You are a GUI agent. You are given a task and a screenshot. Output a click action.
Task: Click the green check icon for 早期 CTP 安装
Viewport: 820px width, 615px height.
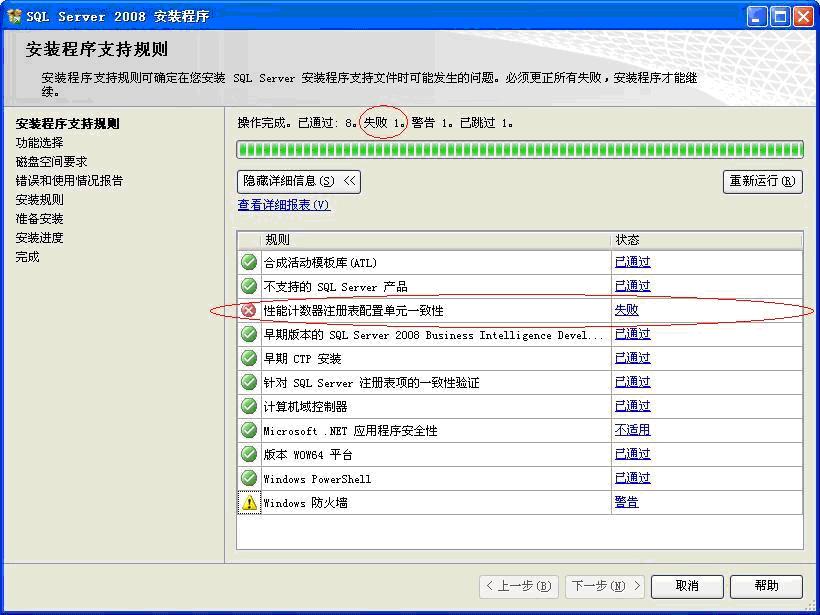coord(249,358)
